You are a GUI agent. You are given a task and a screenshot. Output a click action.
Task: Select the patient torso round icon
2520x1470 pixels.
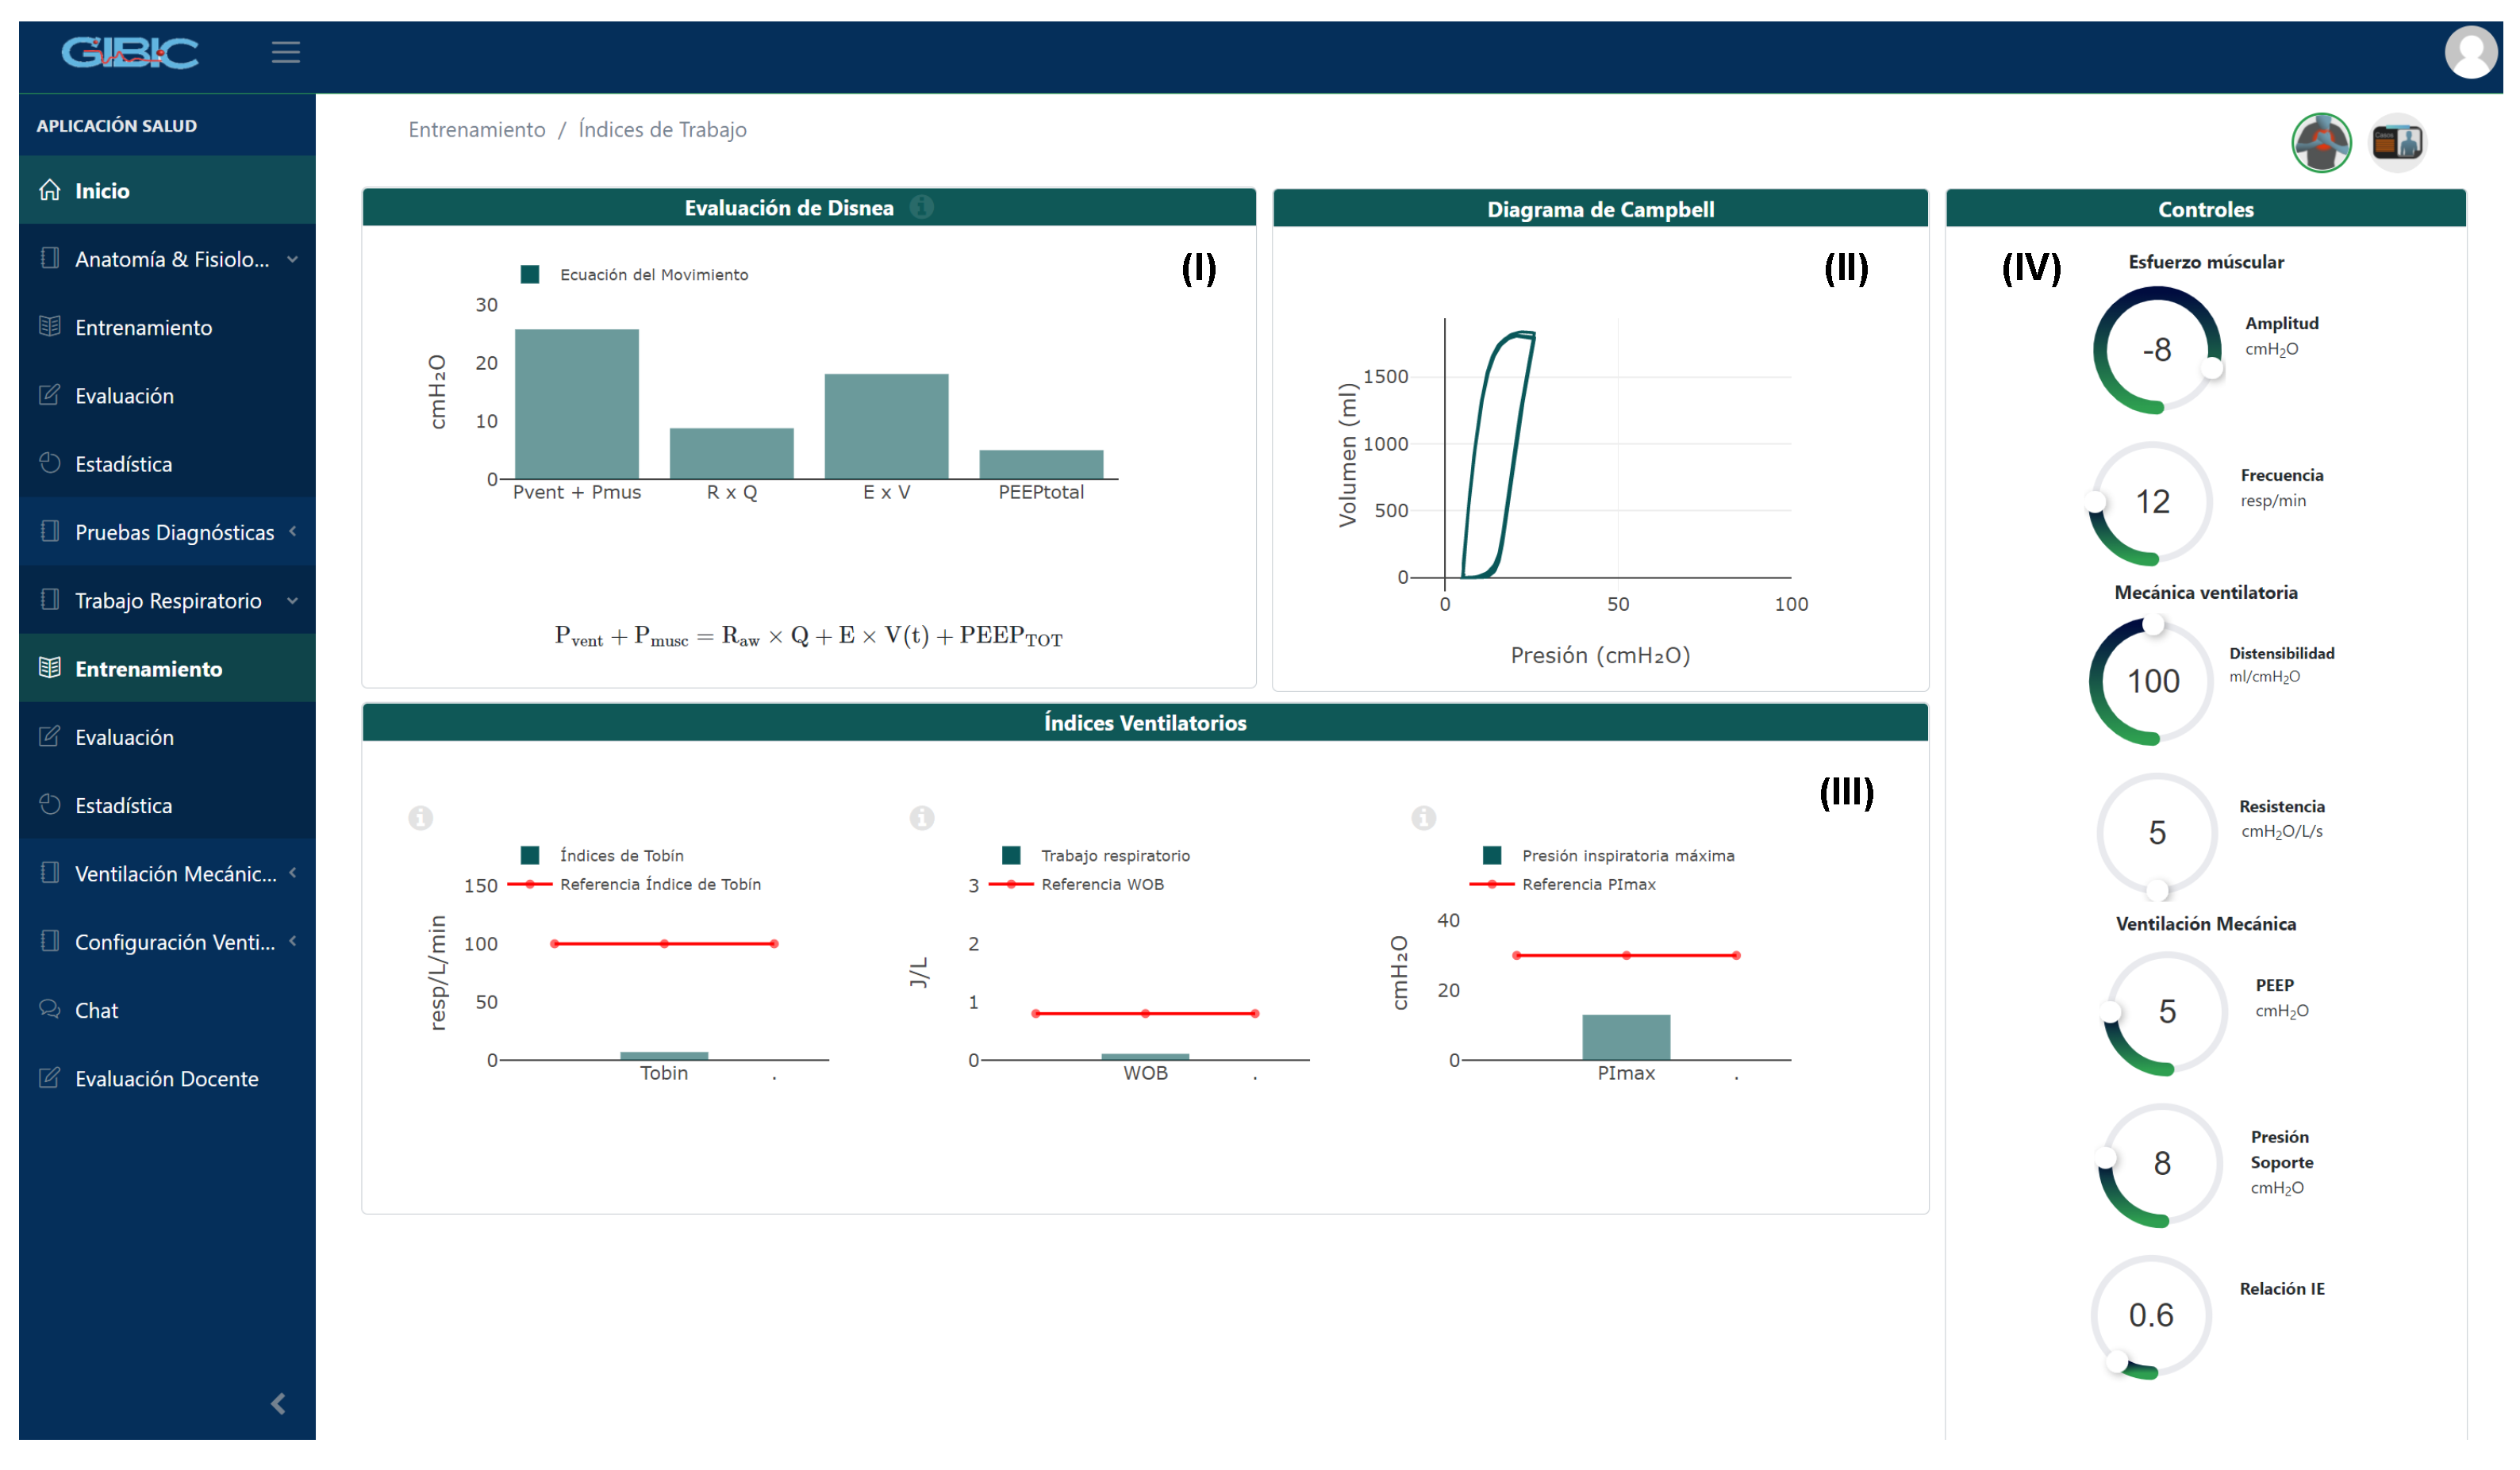[x=2320, y=143]
